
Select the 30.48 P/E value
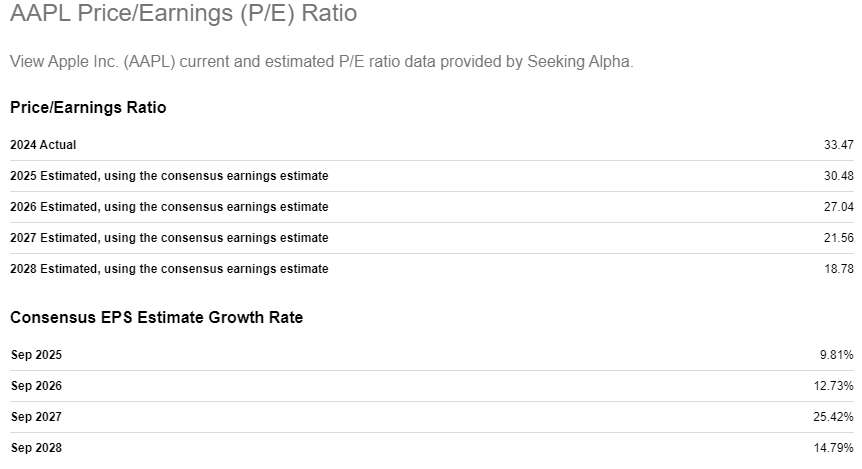pos(838,176)
